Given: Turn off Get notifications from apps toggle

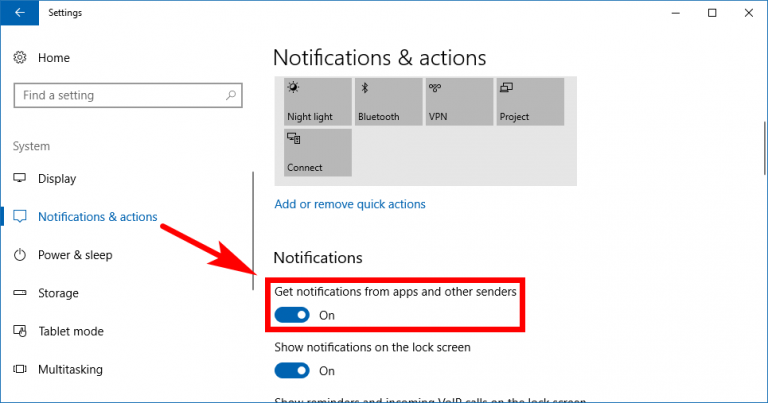Looking at the screenshot, I should click(292, 315).
